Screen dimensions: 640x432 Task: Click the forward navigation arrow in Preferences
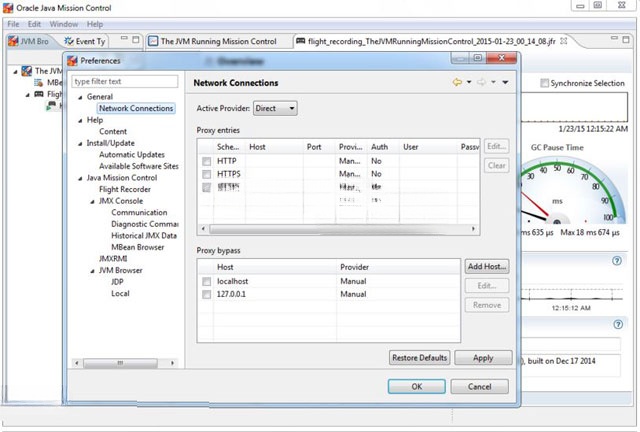[x=482, y=82]
